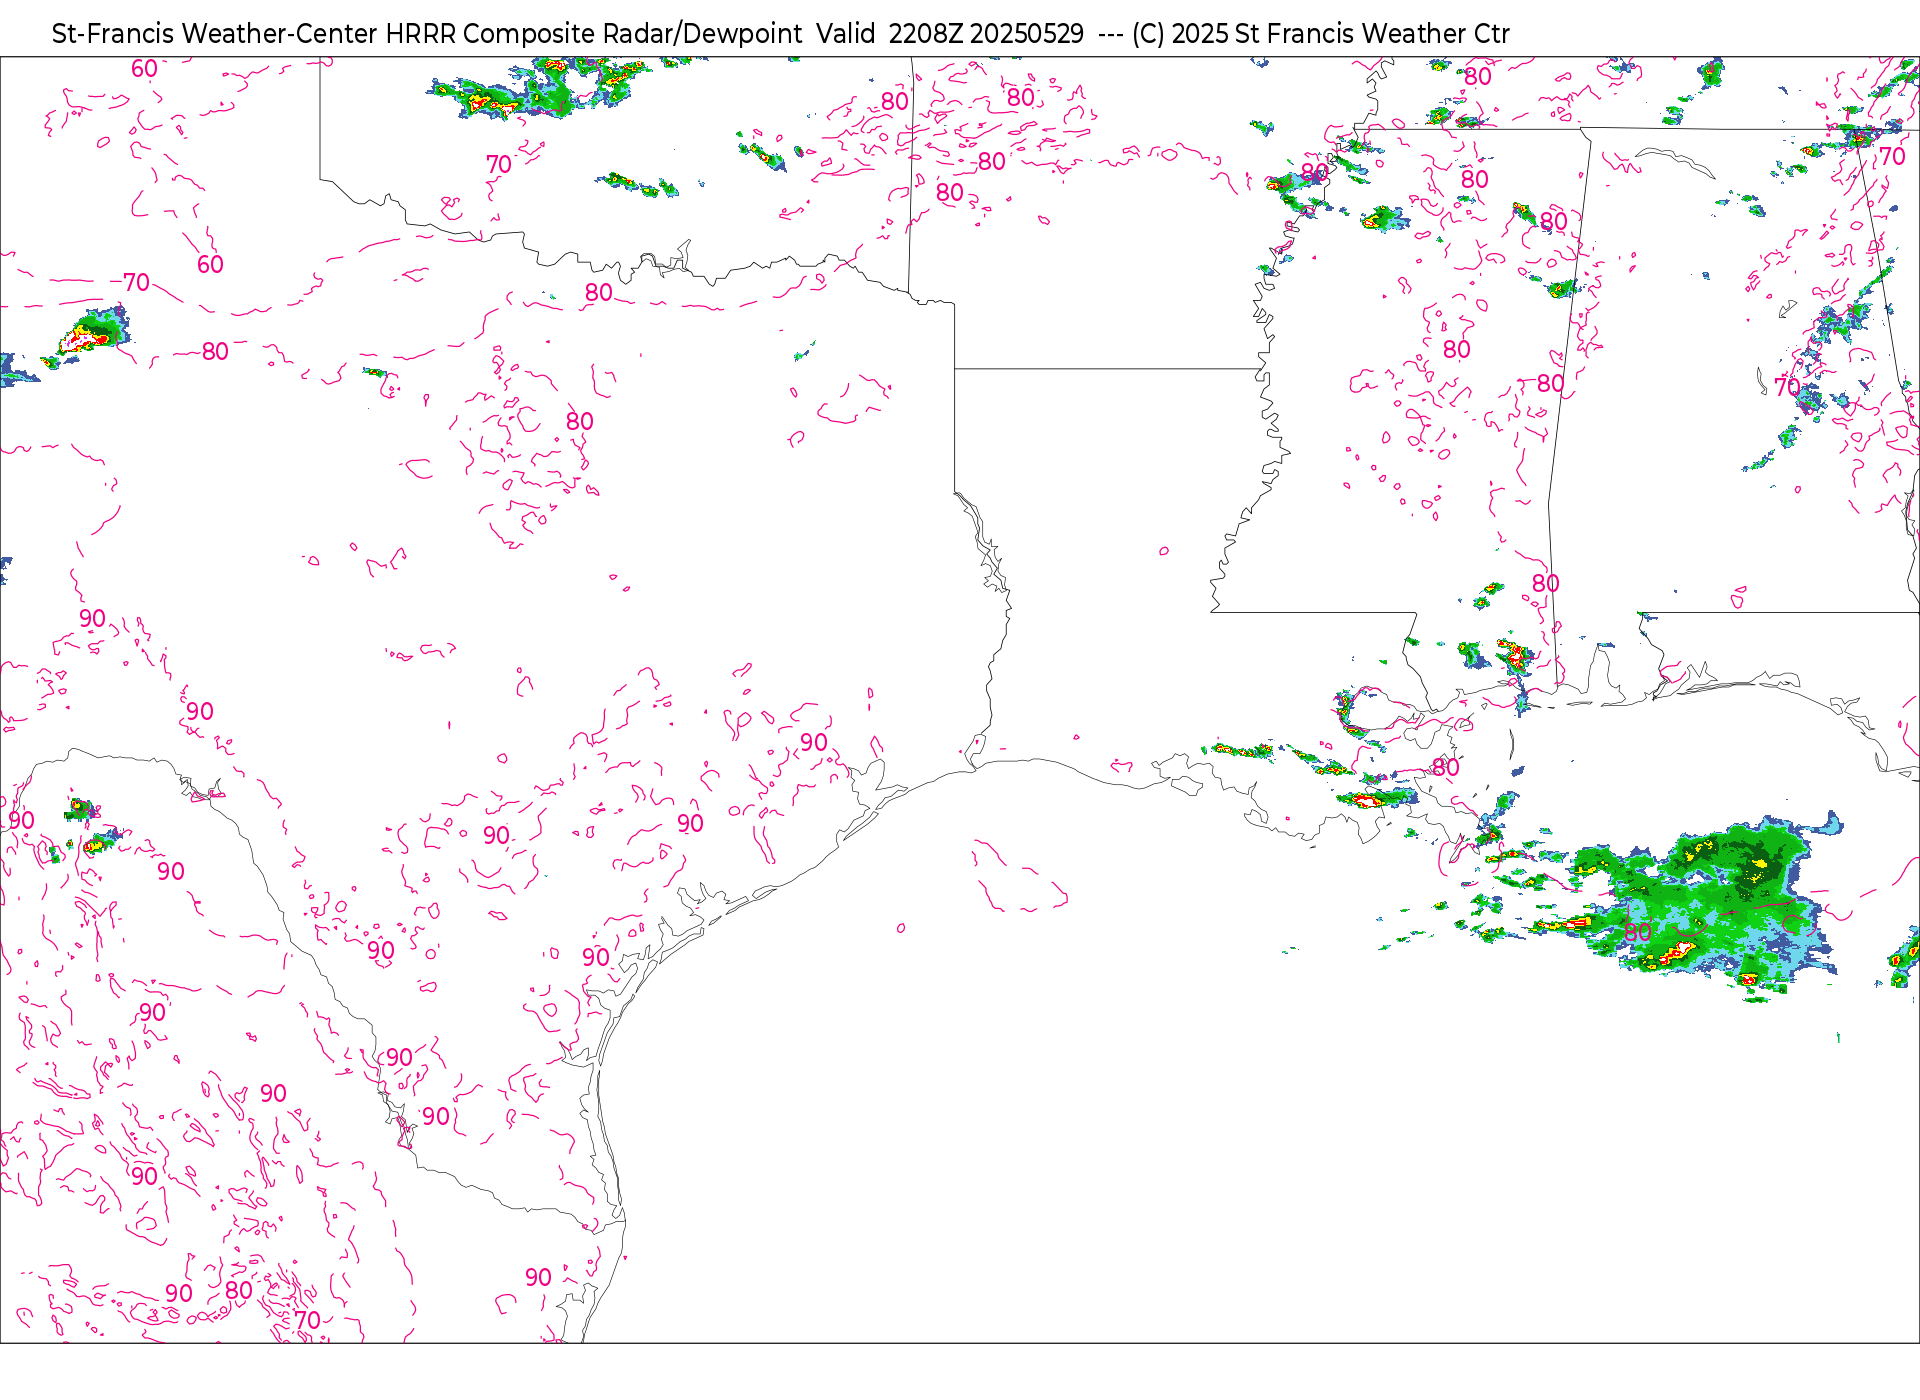
Task: Click the "70" label at the map's bottom edge
Action: click(x=307, y=1320)
